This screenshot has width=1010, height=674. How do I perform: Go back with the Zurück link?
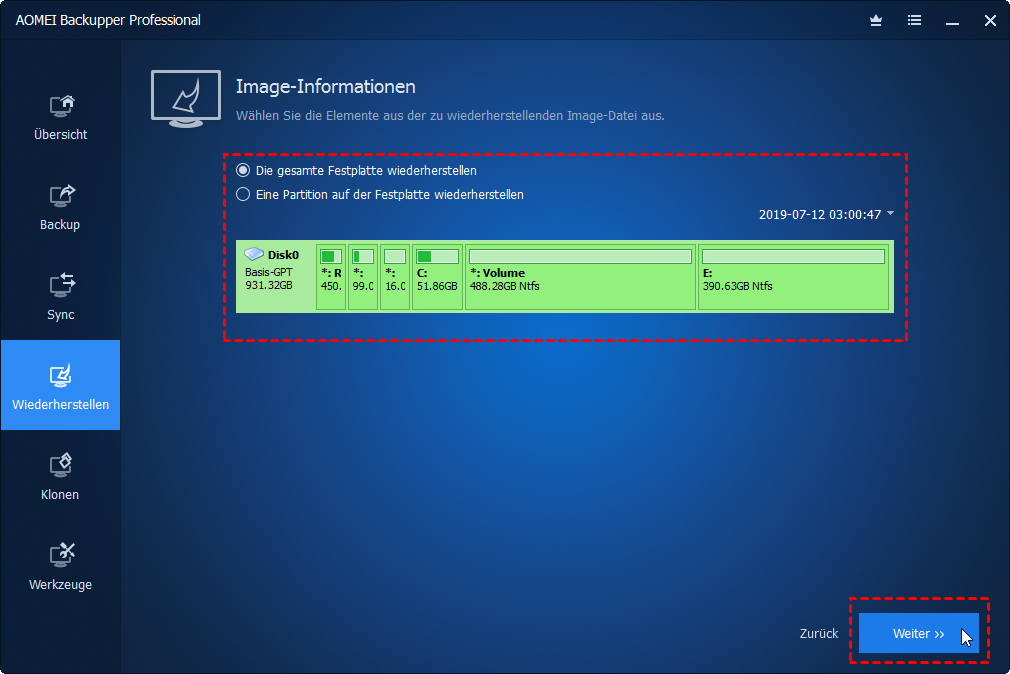point(819,634)
